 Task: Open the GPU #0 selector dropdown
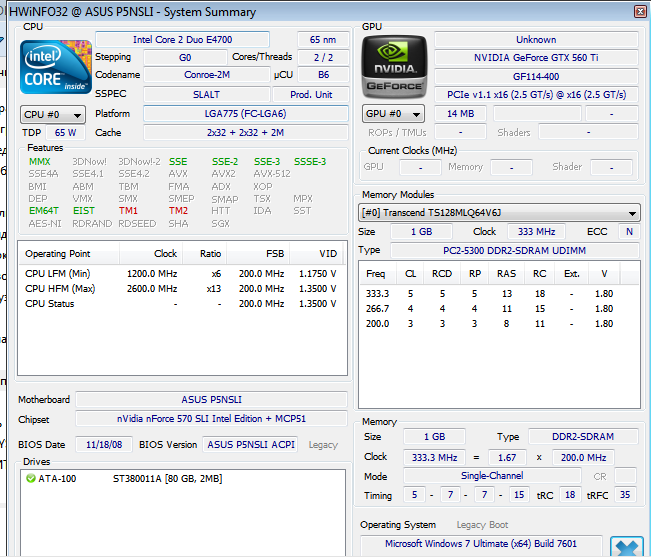pyautogui.click(x=394, y=114)
